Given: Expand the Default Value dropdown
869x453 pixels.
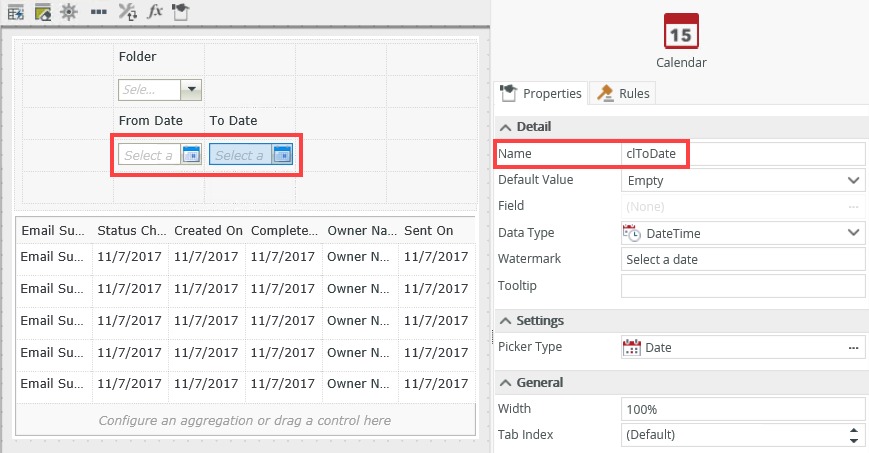Looking at the screenshot, I should [853, 181].
